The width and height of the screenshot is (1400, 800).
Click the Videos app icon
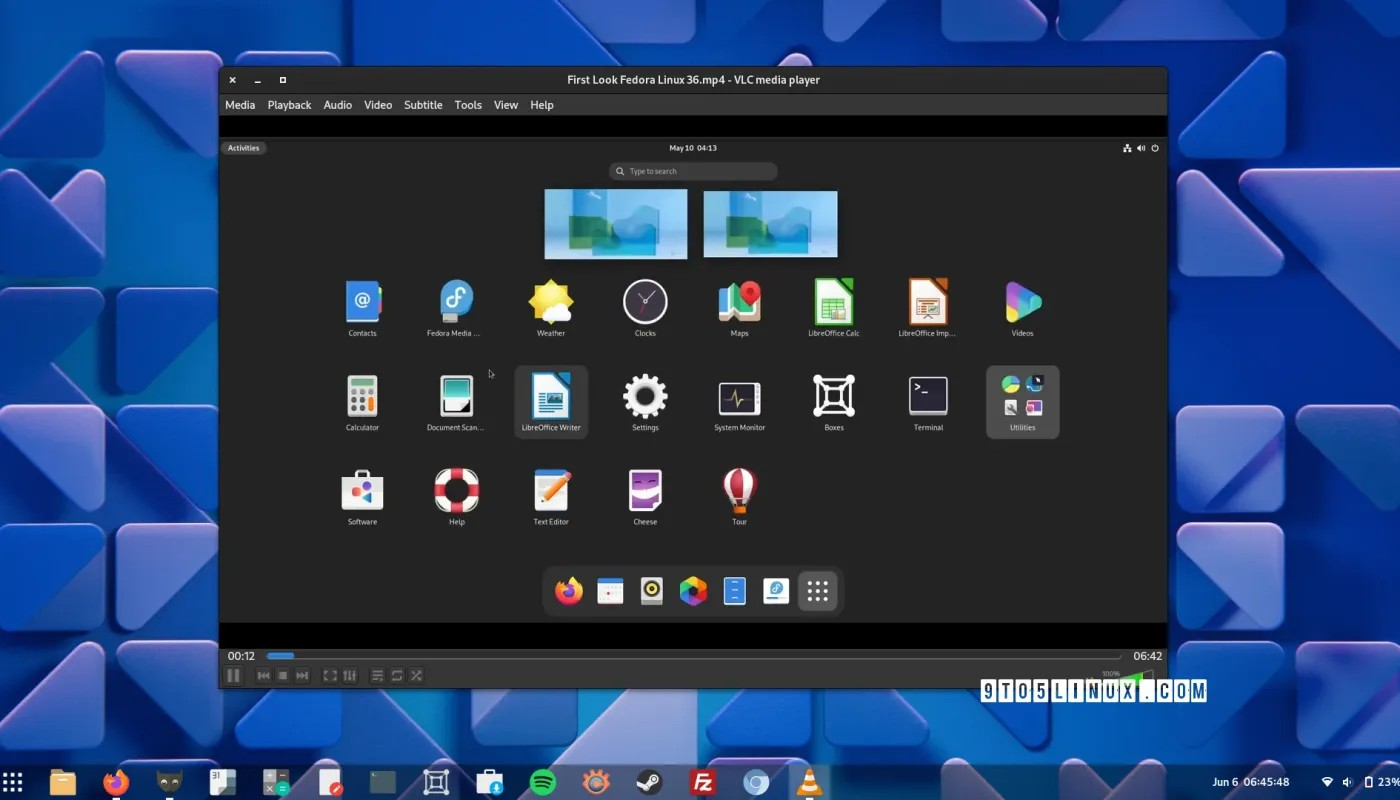[1022, 301]
